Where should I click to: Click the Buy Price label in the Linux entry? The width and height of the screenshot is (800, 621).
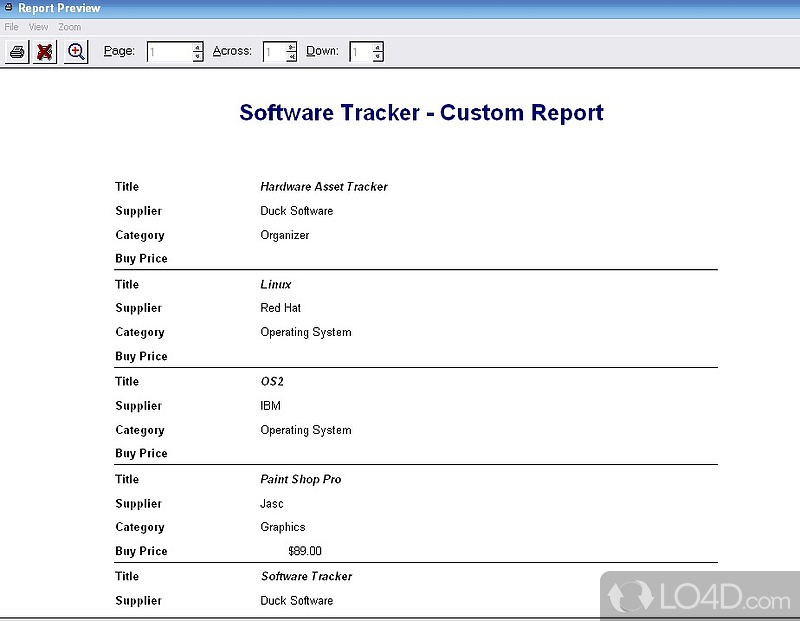[141, 356]
